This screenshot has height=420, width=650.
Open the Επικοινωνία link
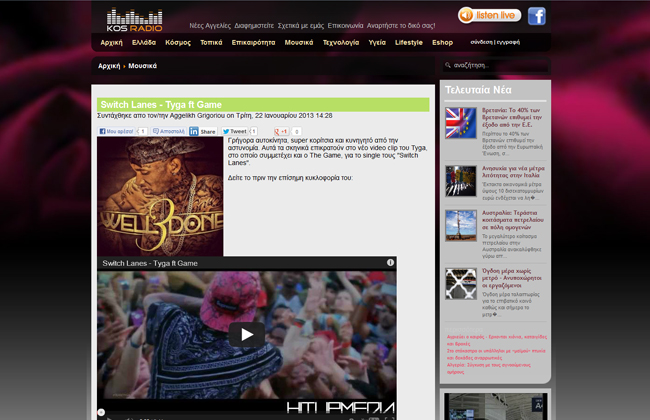click(x=345, y=26)
